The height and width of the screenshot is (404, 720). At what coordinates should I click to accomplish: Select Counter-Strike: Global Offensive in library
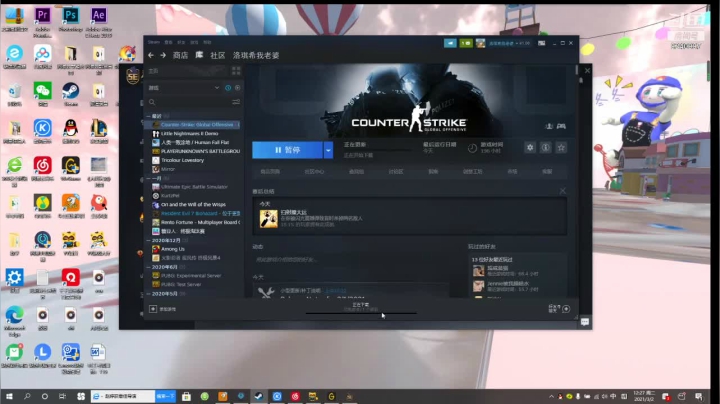[193, 124]
